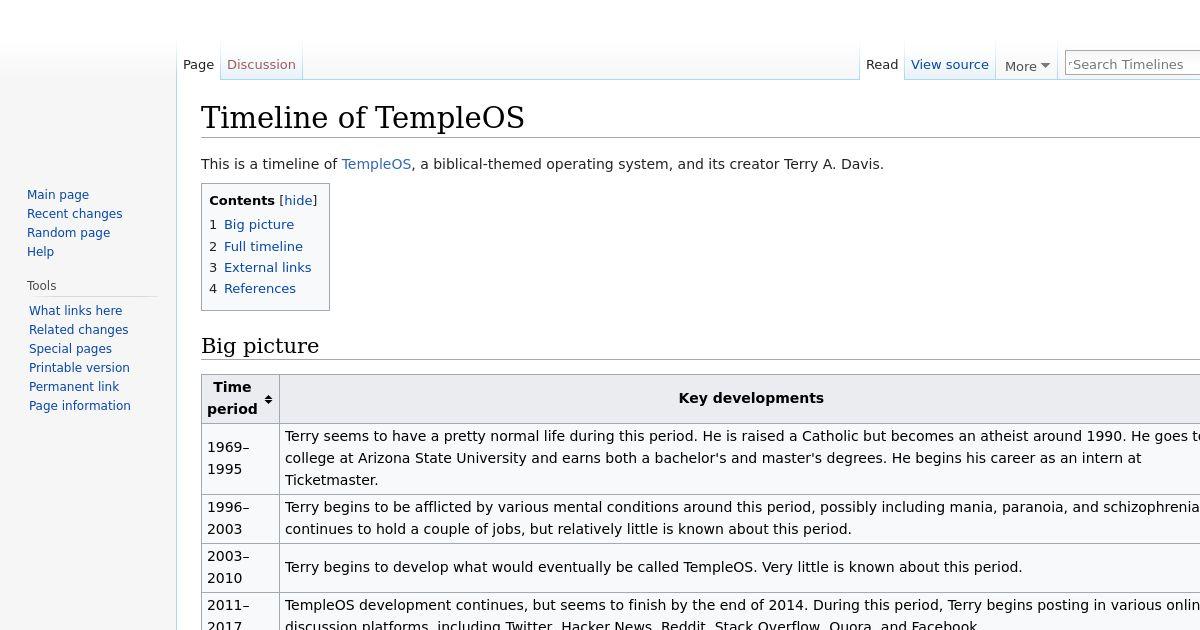Select the 1996–2003 time period cell

(x=240, y=518)
